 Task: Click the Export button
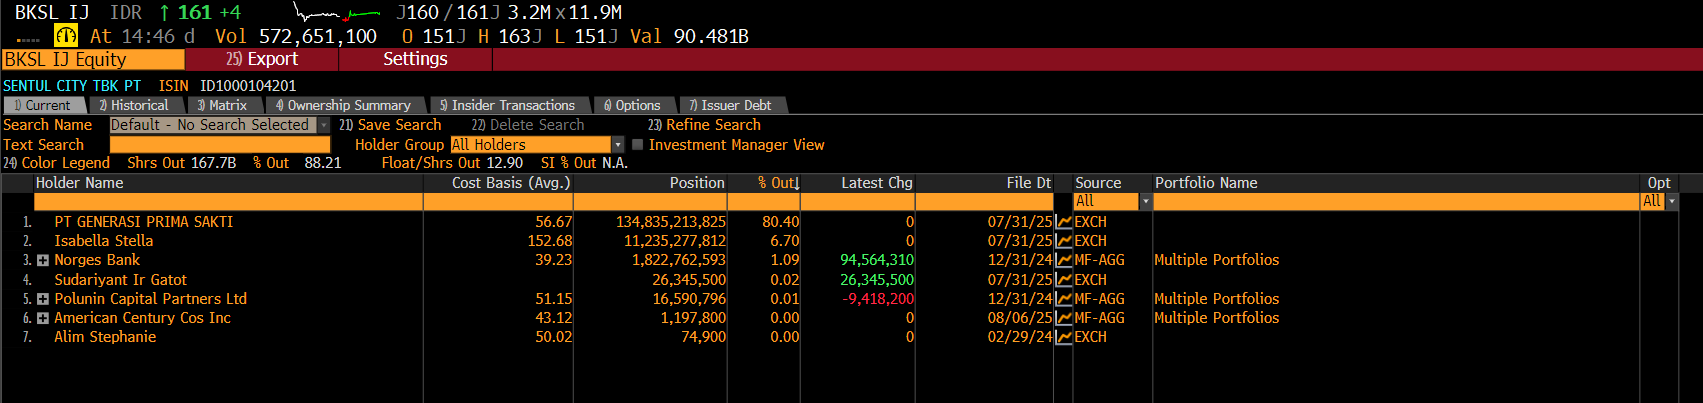(x=262, y=59)
